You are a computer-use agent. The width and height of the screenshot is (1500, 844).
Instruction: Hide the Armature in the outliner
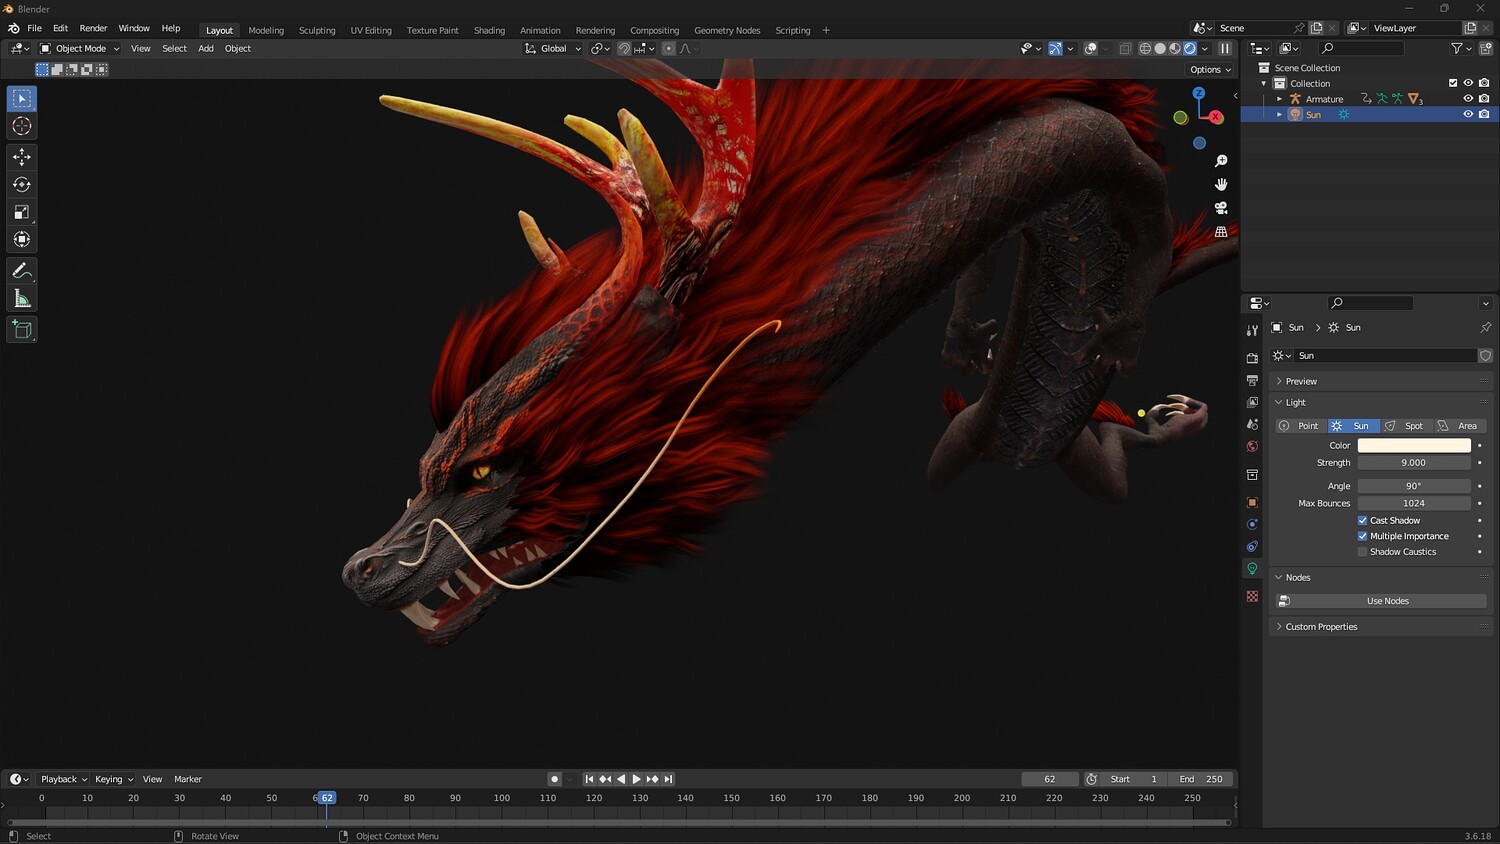click(x=1468, y=99)
